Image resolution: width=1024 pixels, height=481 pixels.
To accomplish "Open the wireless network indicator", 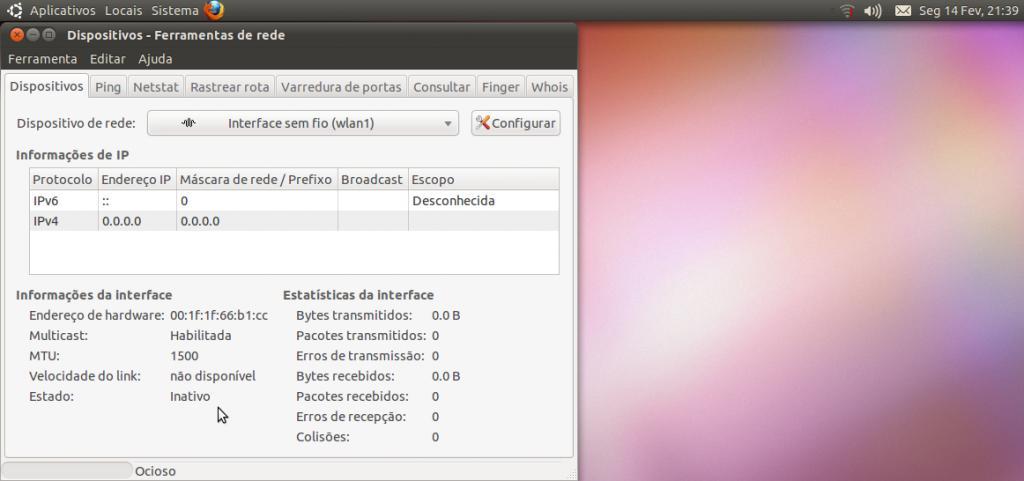I will click(847, 11).
